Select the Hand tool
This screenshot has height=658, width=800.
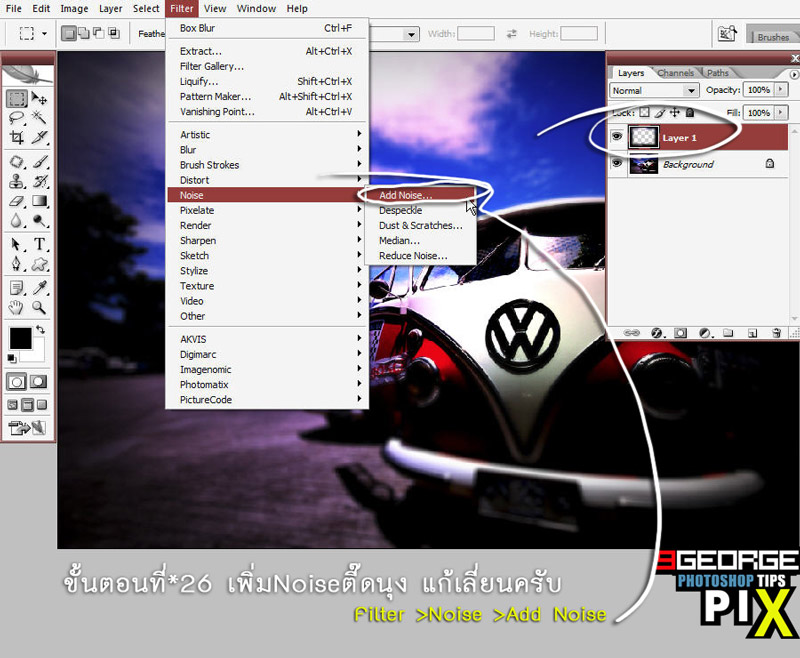16,308
